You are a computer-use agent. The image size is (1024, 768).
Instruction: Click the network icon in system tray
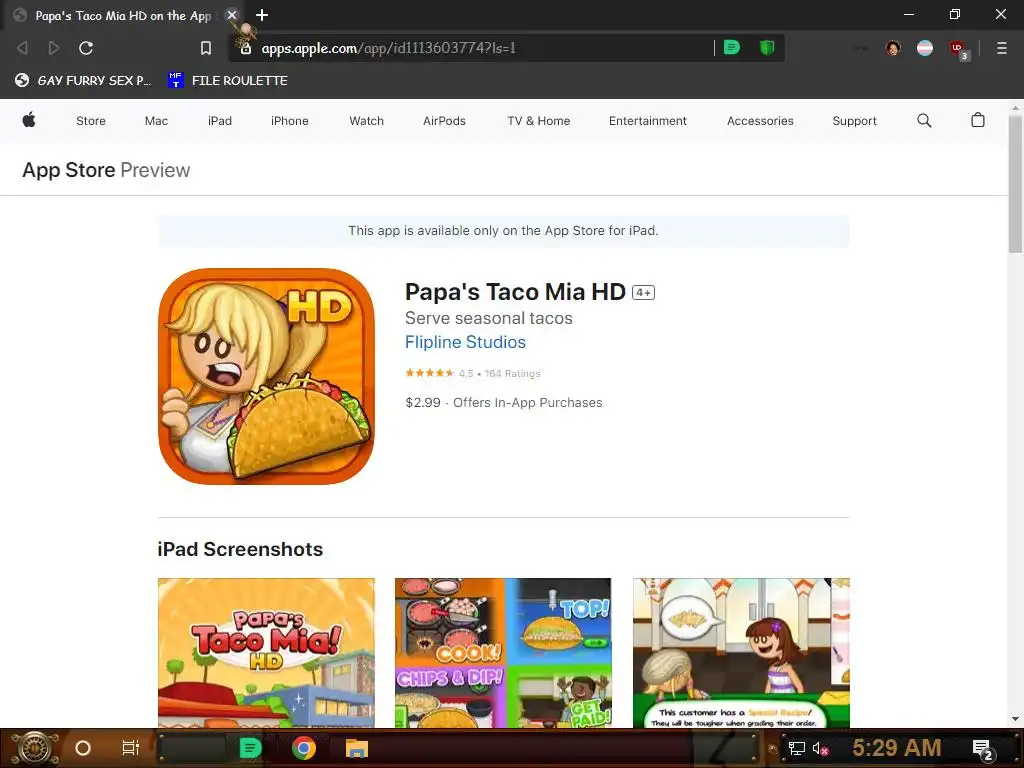[x=796, y=748]
